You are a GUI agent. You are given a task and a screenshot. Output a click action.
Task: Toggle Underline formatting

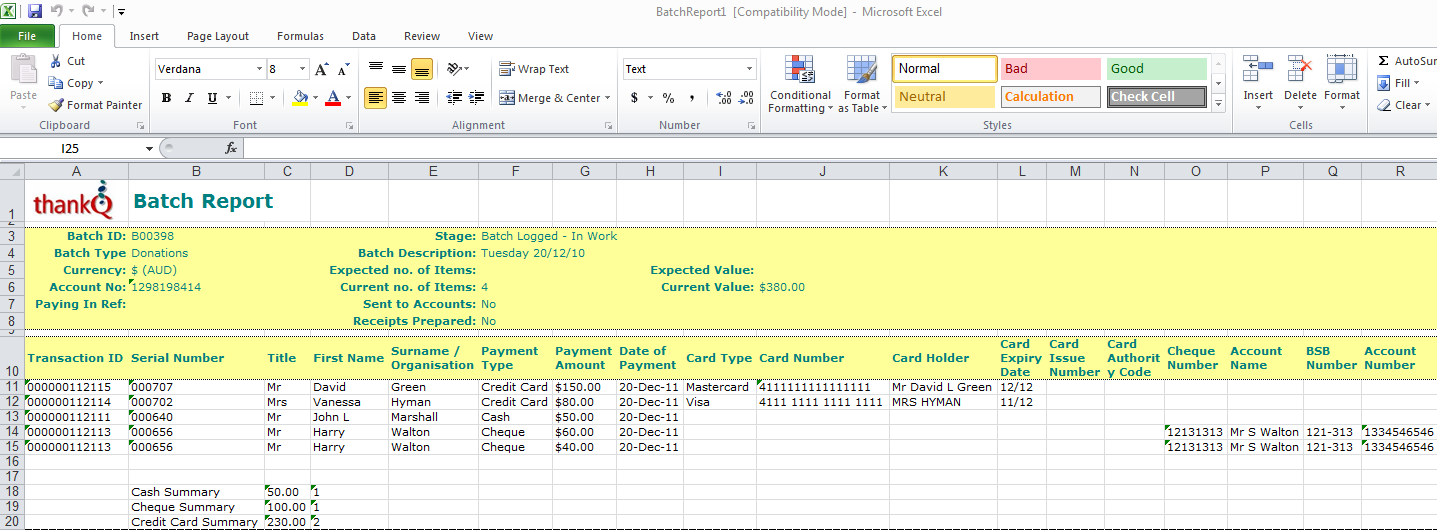212,98
